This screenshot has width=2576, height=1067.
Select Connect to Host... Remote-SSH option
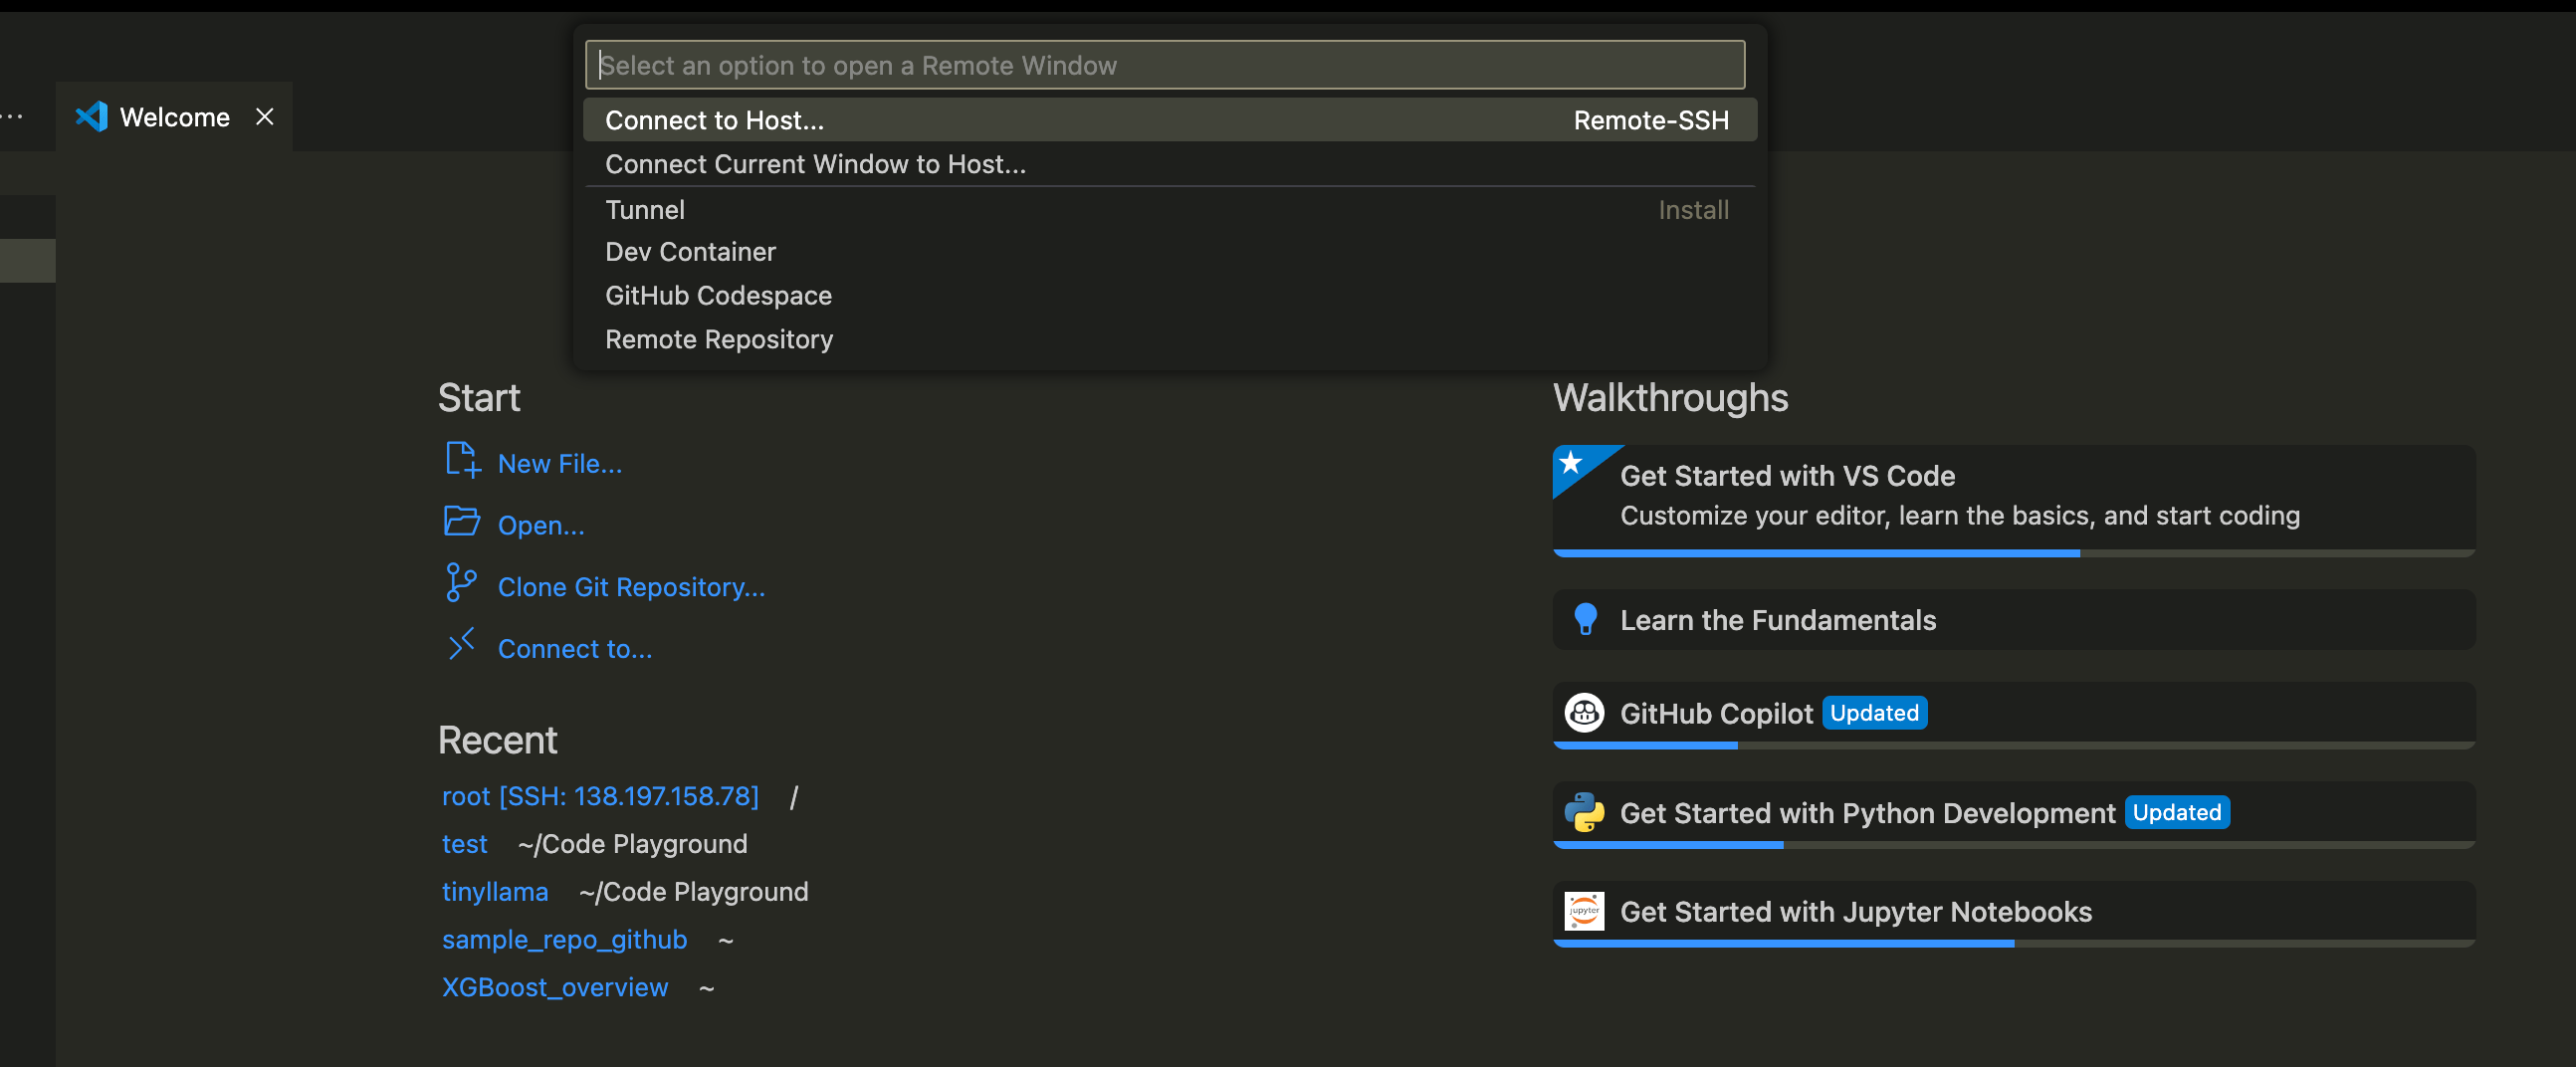(x=1169, y=120)
